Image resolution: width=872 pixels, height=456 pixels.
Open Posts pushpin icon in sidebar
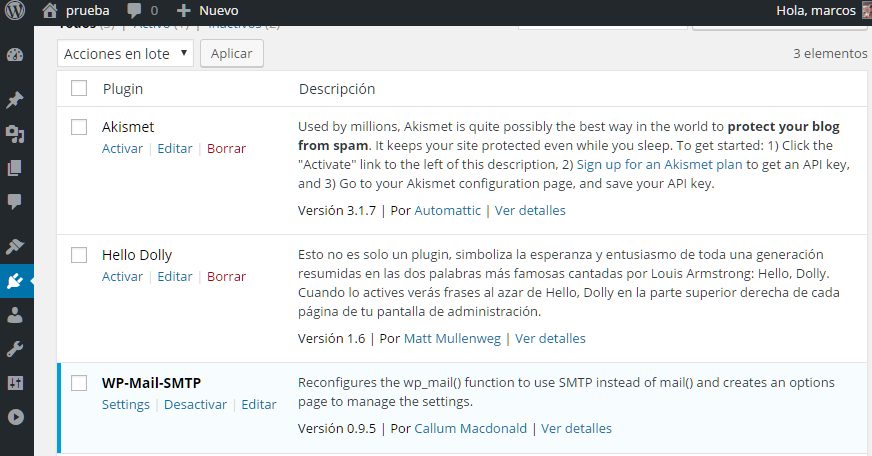point(15,100)
